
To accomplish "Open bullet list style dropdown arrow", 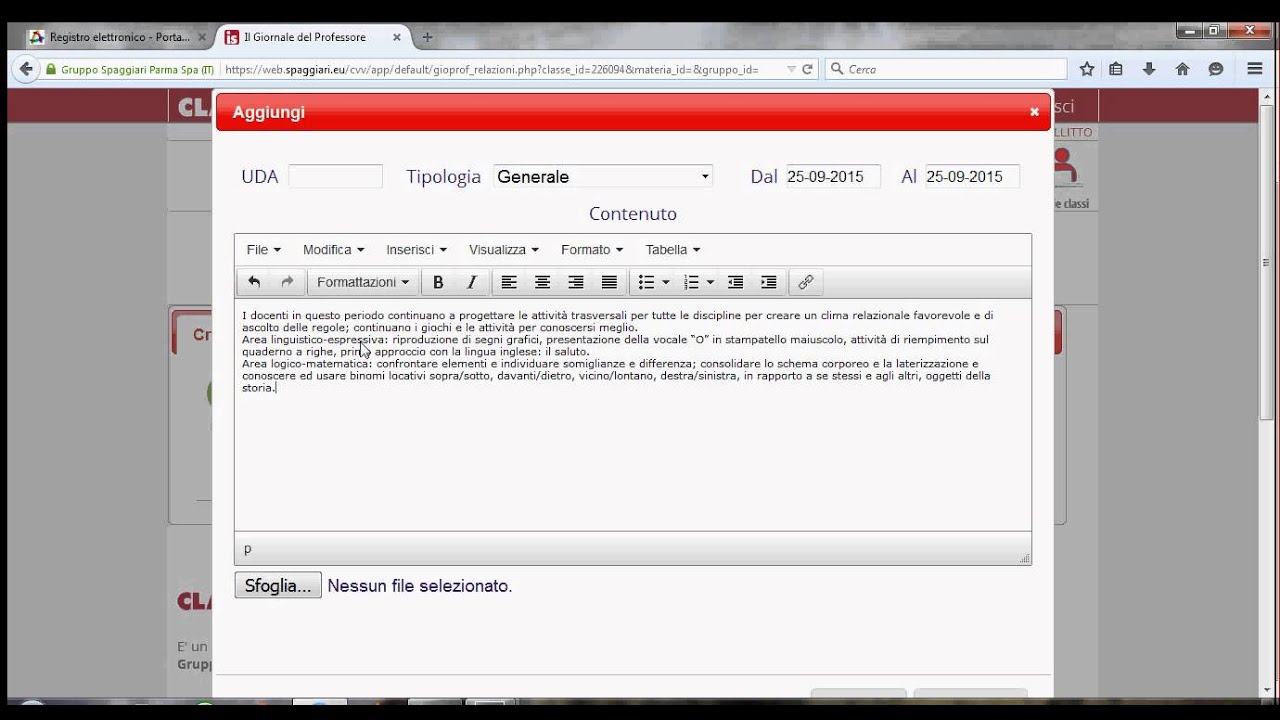I will (666, 282).
